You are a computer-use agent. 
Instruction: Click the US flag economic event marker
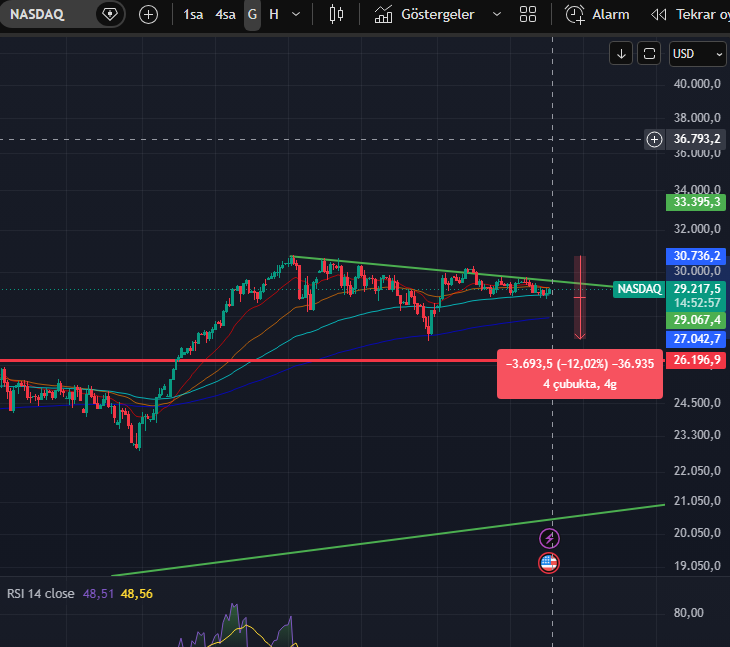tap(549, 563)
